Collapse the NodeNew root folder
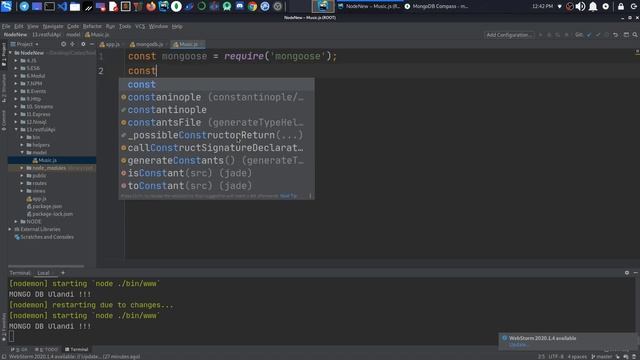Viewport: 640px width, 360px height. [x=11, y=53]
